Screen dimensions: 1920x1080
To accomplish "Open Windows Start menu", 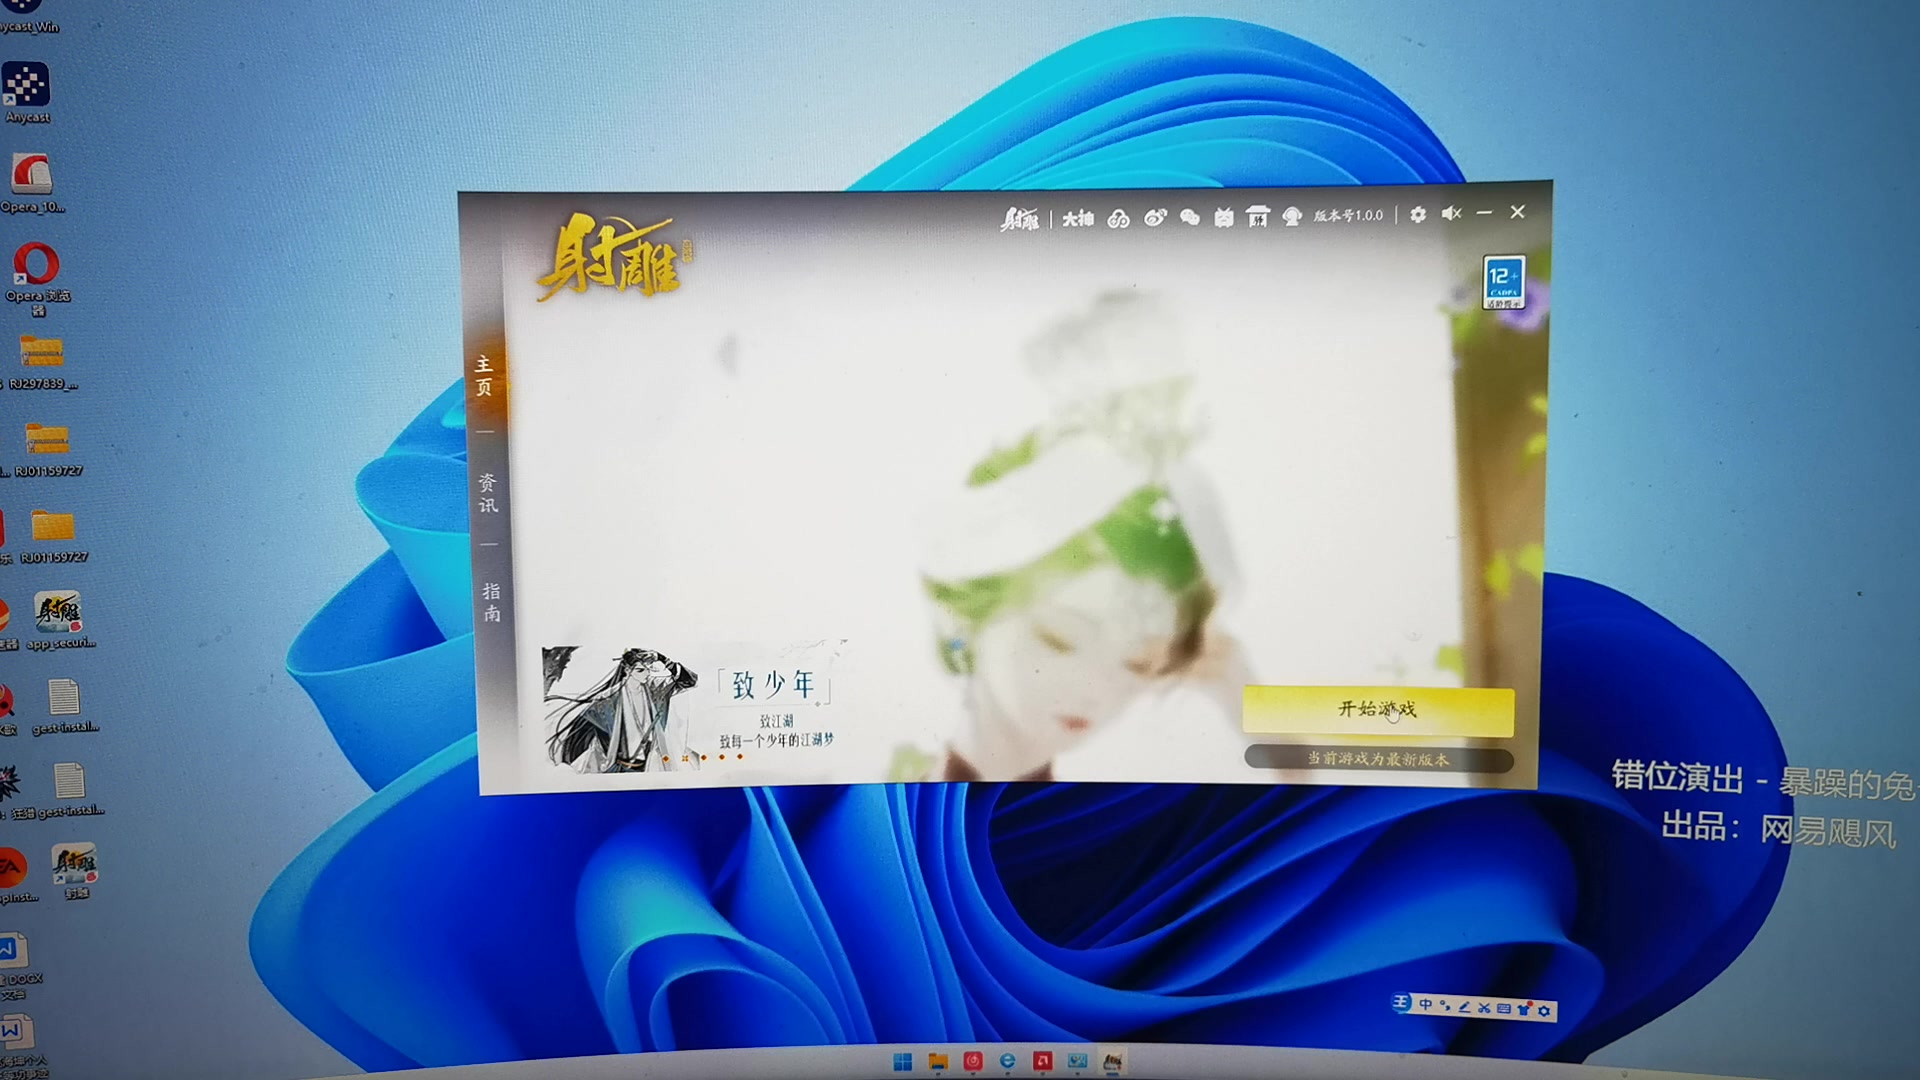I will [902, 1062].
